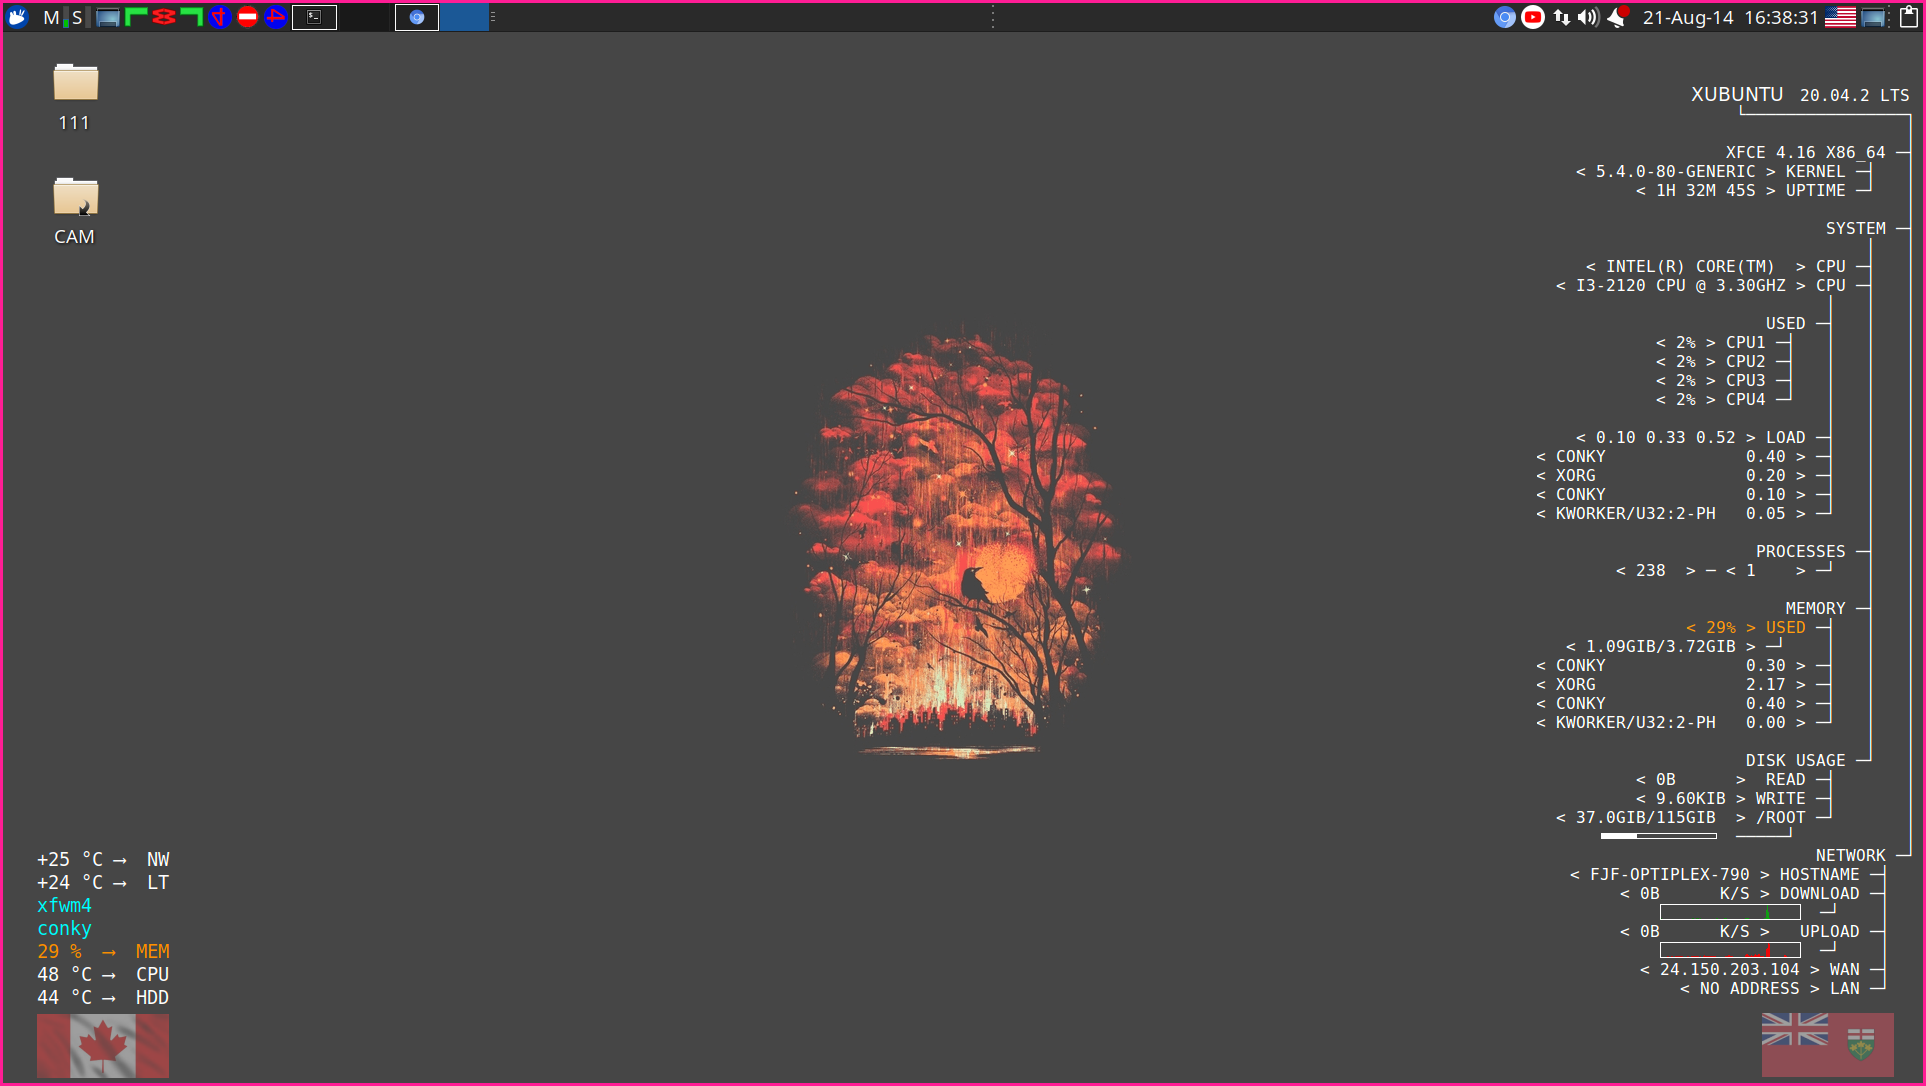Click the panel handle next to blue button
1926x1086 pixels.
coord(493,17)
